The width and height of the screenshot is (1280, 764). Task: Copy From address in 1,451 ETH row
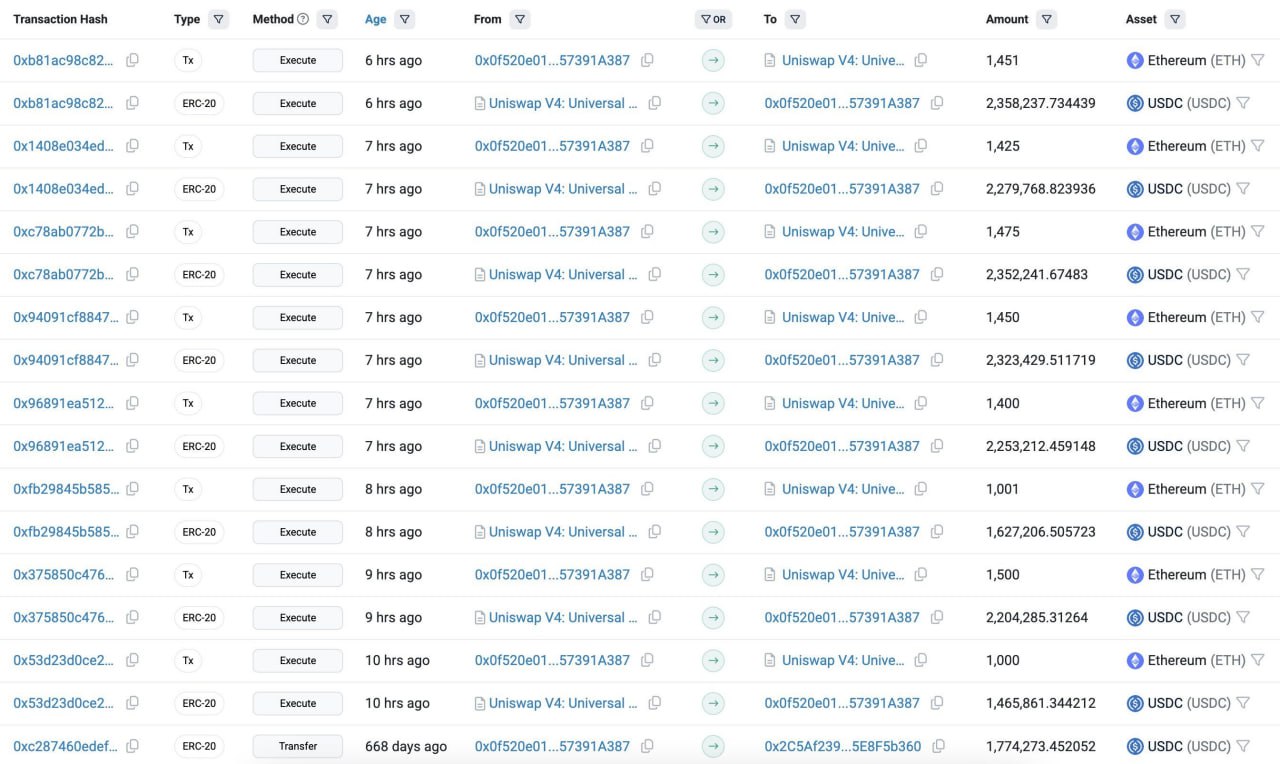click(x=647, y=60)
